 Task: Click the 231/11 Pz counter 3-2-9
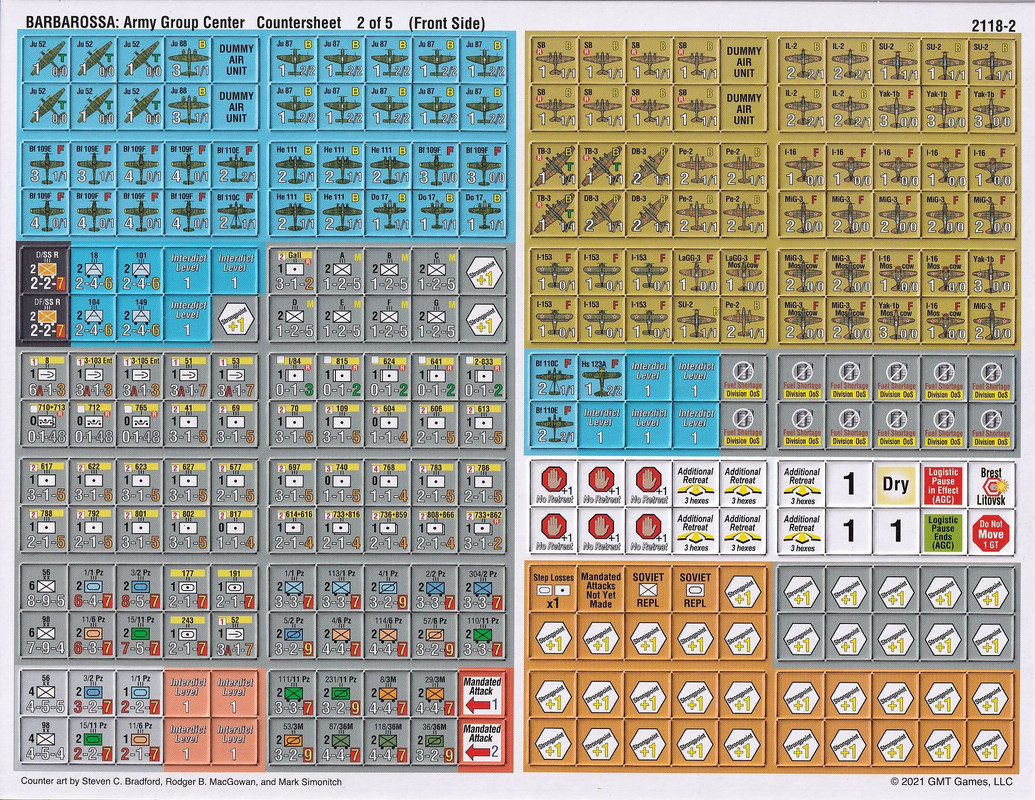pos(342,694)
